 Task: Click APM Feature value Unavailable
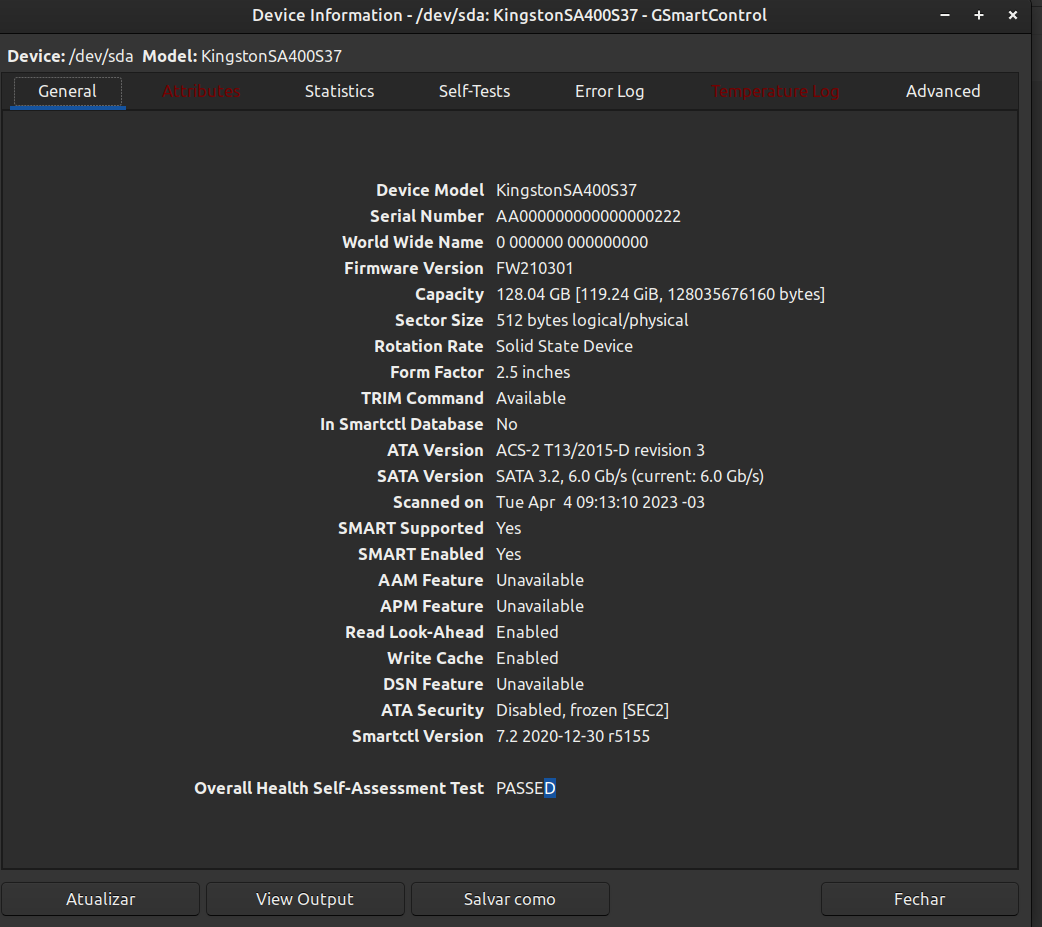point(540,606)
